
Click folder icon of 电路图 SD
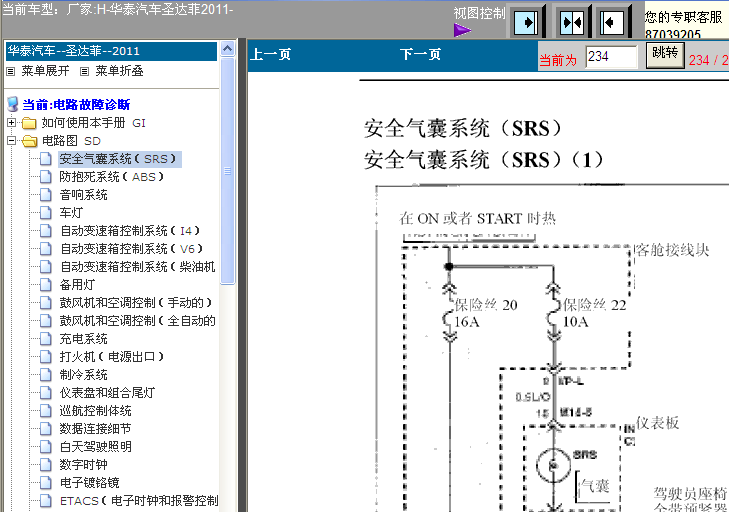(29, 141)
